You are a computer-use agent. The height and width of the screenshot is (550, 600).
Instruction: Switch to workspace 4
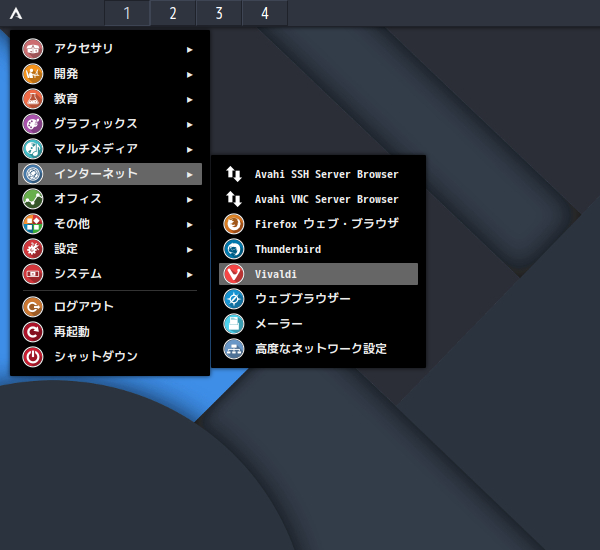click(x=265, y=13)
